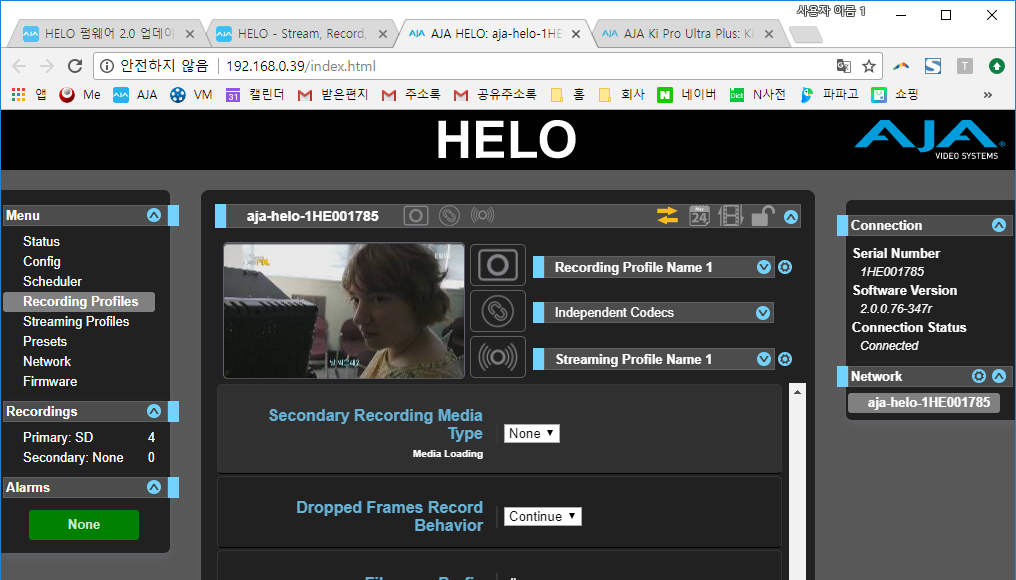1016x580 pixels.
Task: Open Secondary Recording Media Type dropdown
Action: pyautogui.click(x=531, y=434)
